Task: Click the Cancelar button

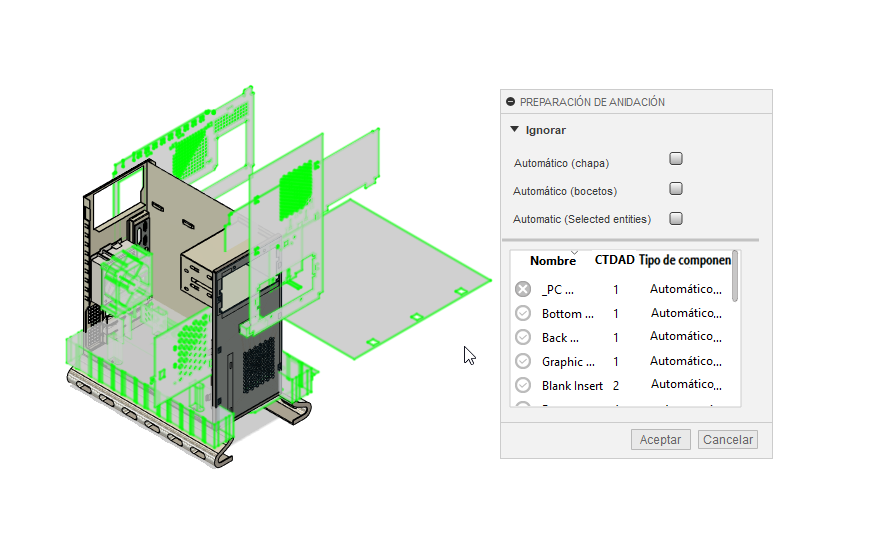Action: click(728, 440)
